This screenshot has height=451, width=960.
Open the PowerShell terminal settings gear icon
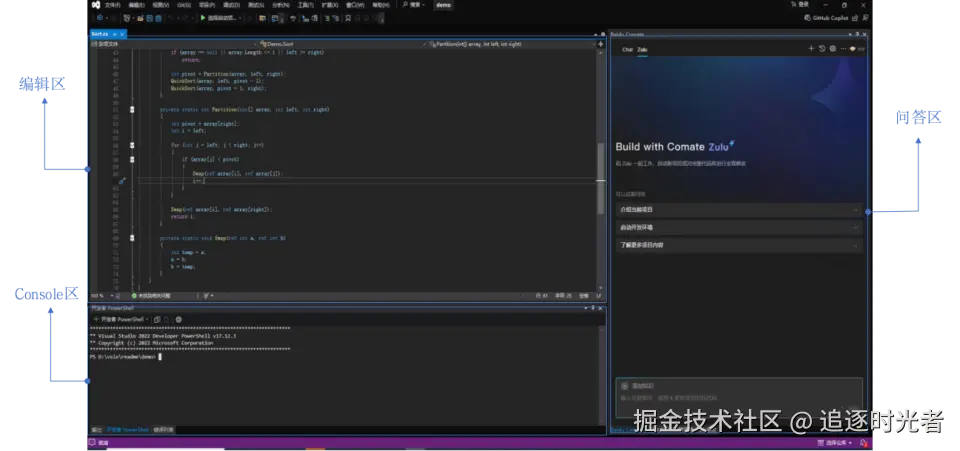click(x=179, y=319)
